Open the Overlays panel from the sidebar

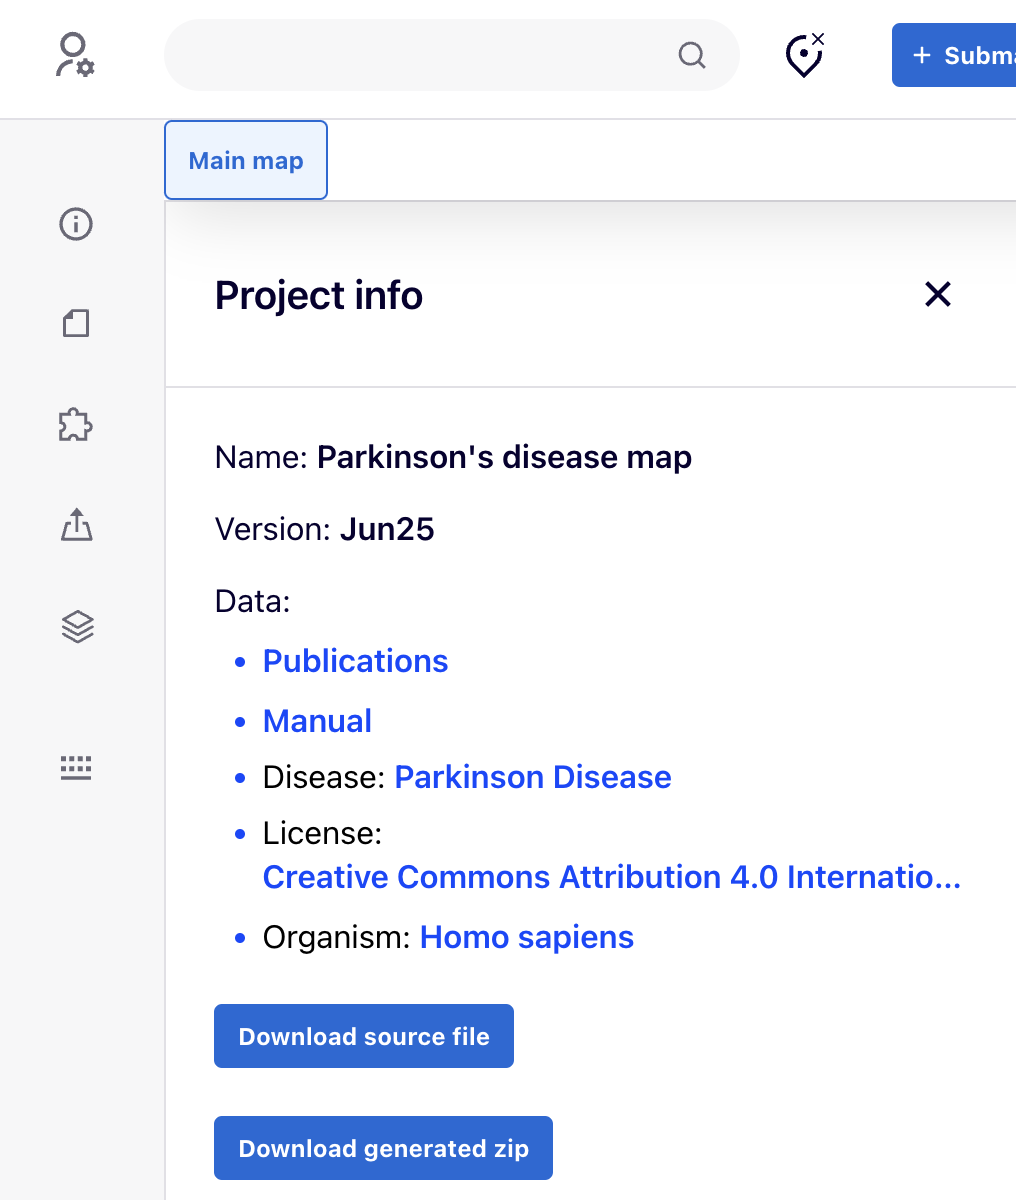click(75, 324)
